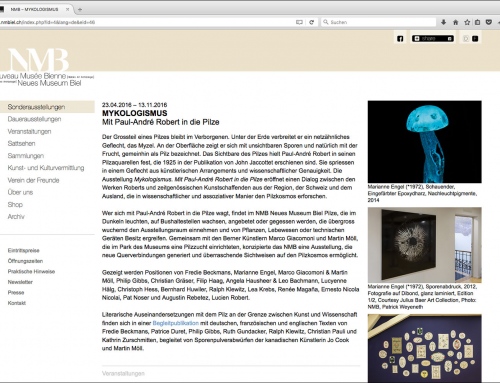500x383 pixels.
Task: Open the Newsletter link
Action: click(x=20, y=282)
